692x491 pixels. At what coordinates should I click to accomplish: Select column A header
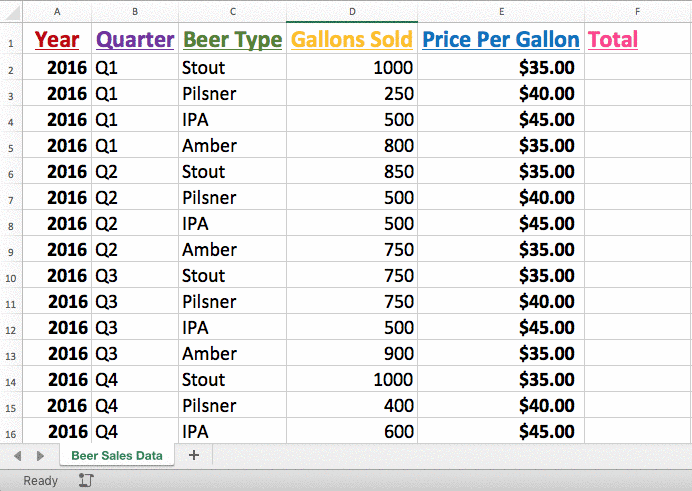pyautogui.click(x=57, y=12)
